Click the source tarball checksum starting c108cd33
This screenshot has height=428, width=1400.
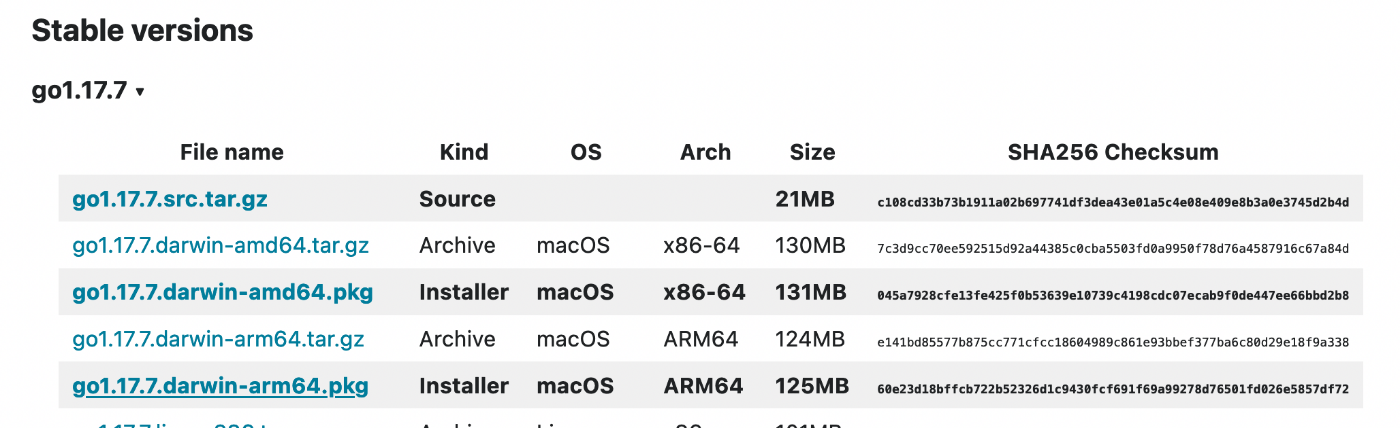point(1113,202)
